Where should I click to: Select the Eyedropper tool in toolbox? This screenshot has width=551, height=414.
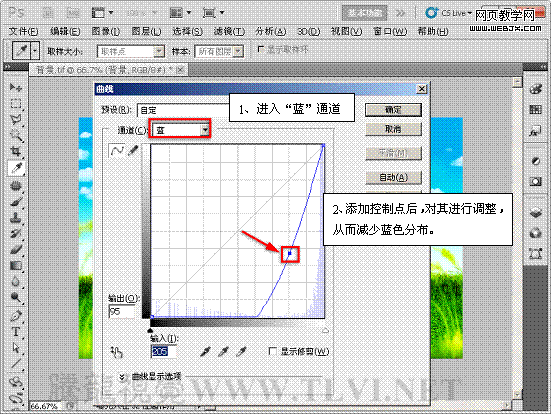(16, 168)
